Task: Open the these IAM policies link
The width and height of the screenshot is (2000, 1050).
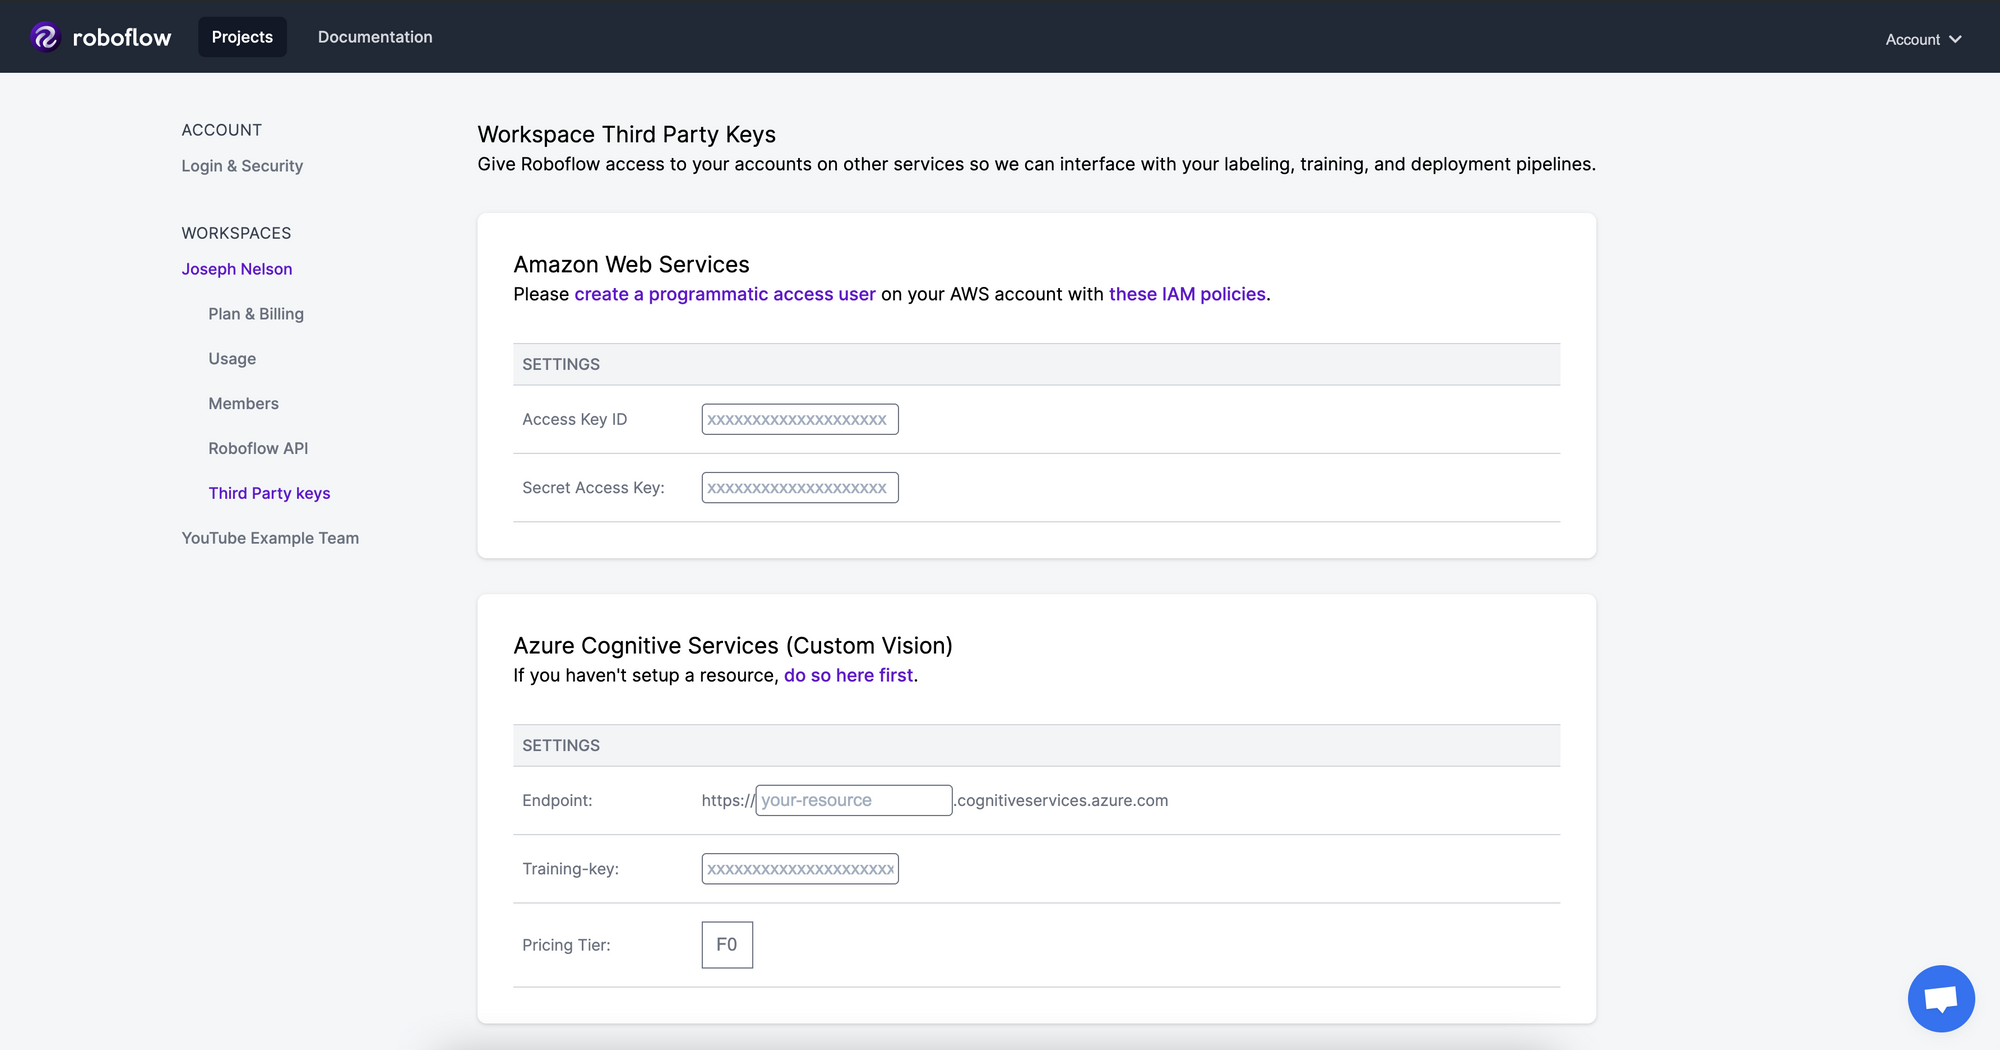Action: [1187, 294]
